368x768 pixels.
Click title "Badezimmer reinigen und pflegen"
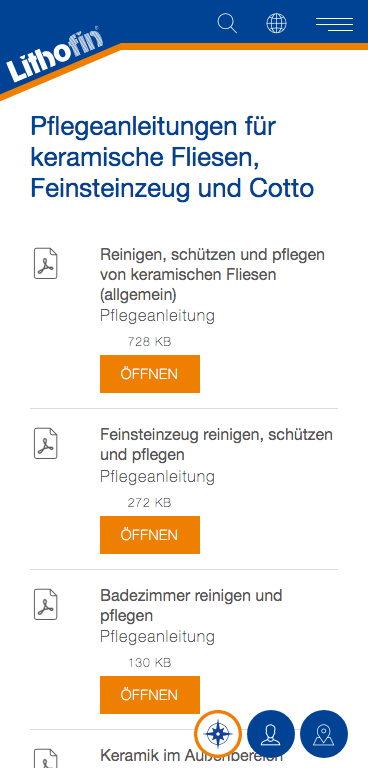[x=191, y=605]
